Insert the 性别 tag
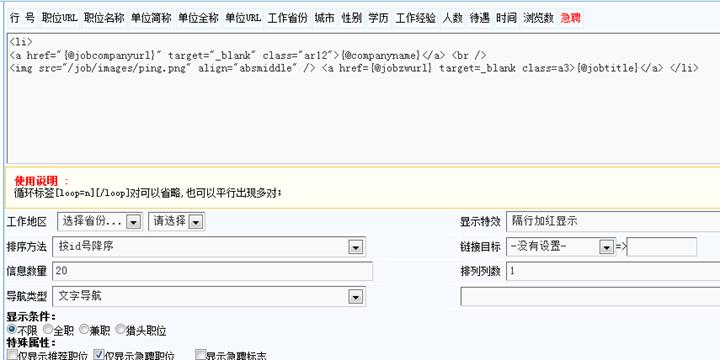Image resolution: width=720 pixels, height=360 pixels. pos(351,18)
